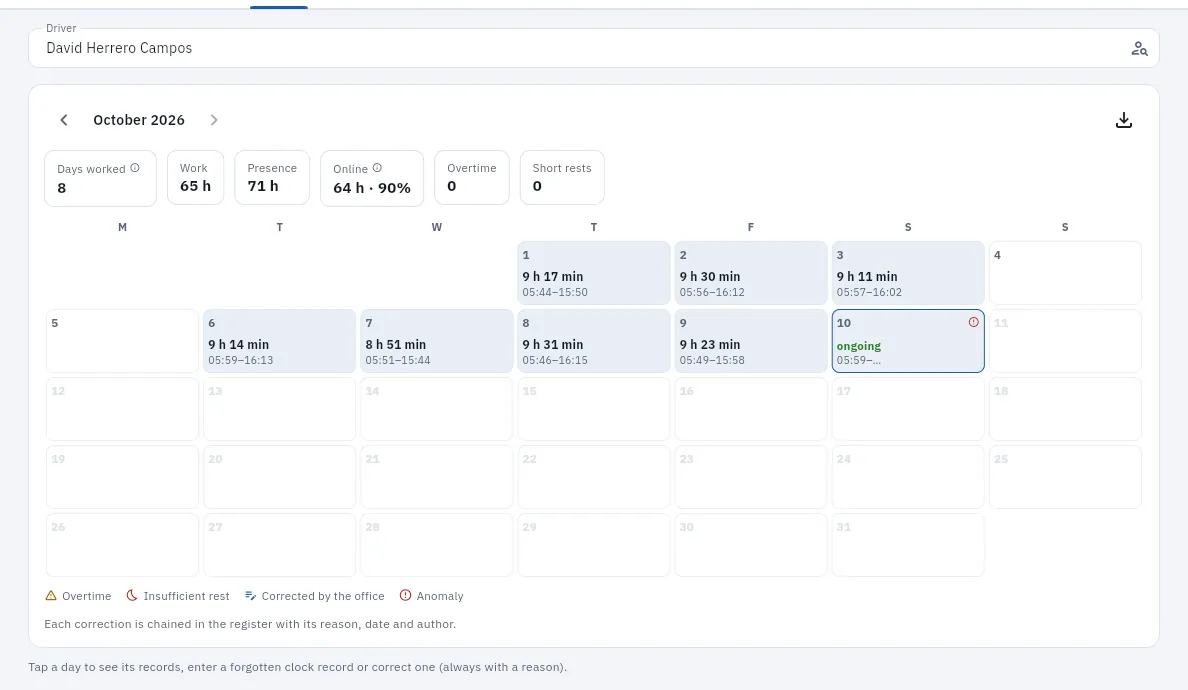Click the 05:57–16:02 time range text
This screenshot has width=1188, height=690.
[x=869, y=292]
